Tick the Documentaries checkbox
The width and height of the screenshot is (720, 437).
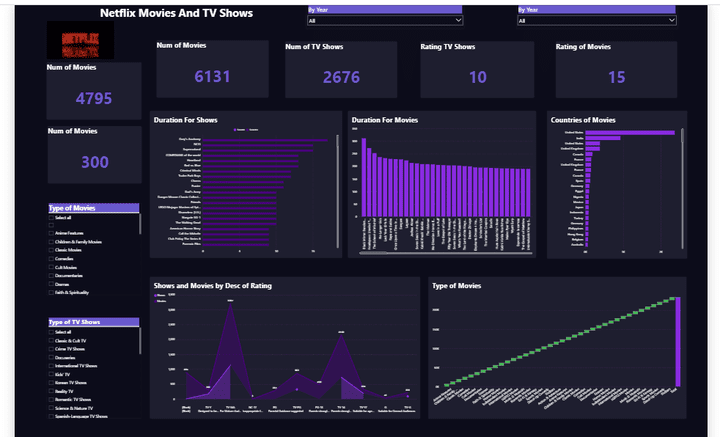[x=51, y=275]
